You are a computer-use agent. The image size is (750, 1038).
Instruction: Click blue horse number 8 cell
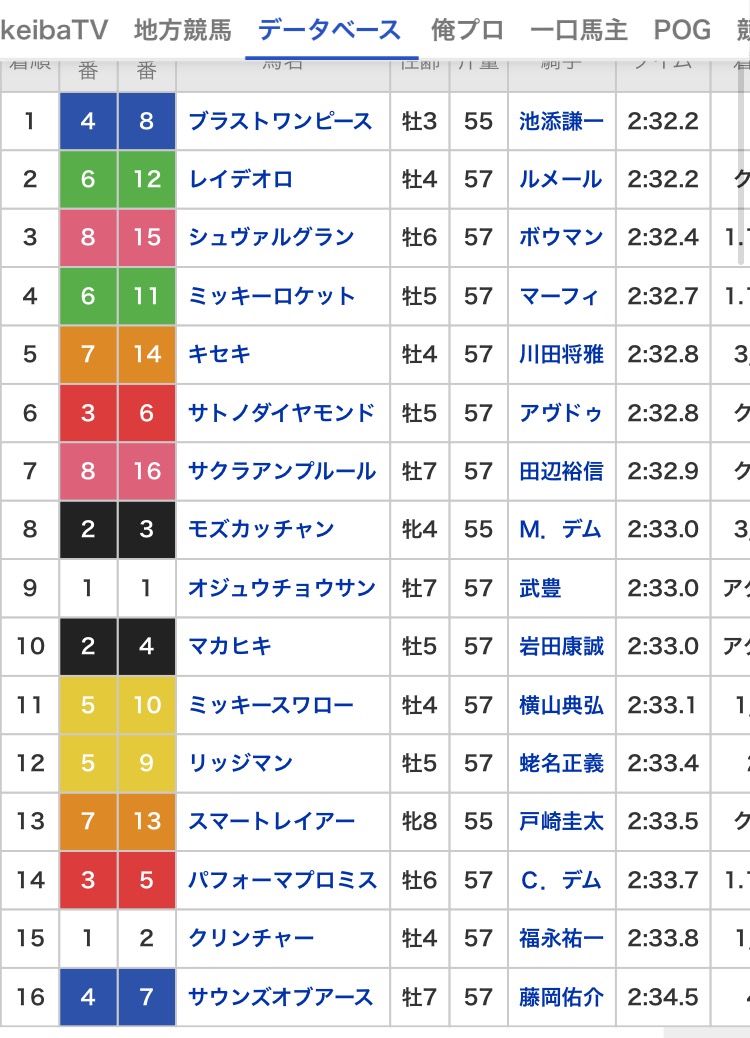147,121
